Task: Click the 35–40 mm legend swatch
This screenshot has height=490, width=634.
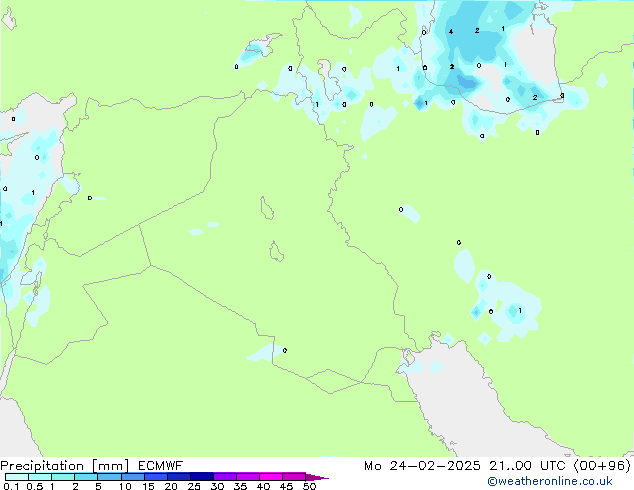Action: coord(248,477)
